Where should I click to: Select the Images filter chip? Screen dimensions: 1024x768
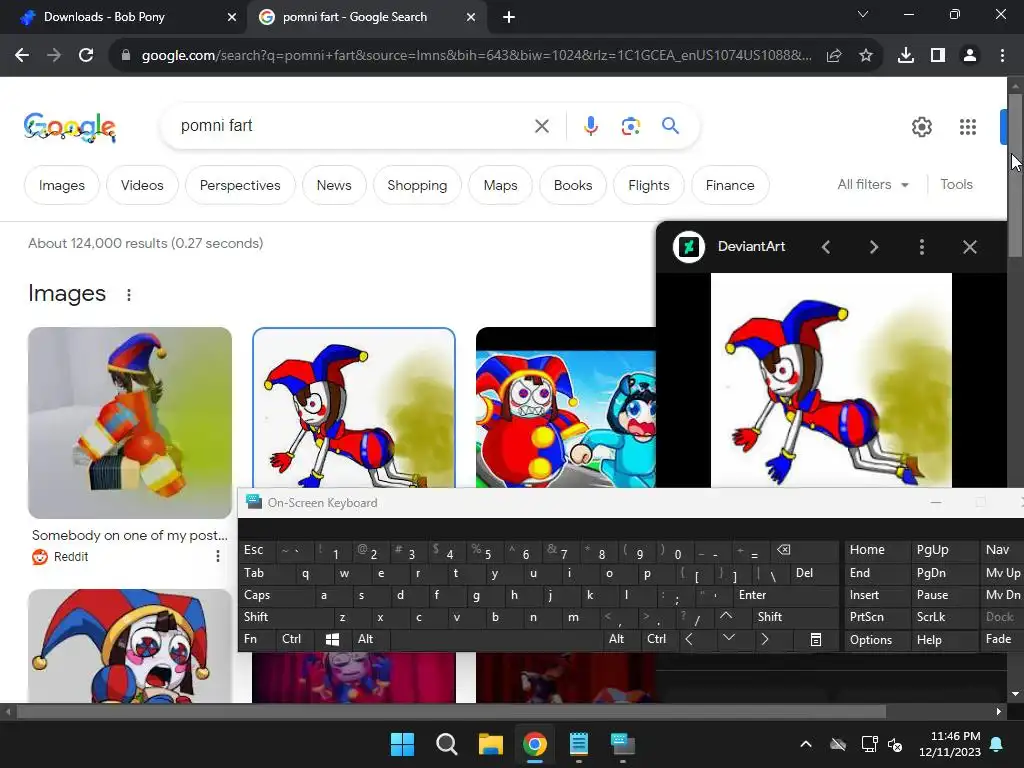[x=61, y=185]
